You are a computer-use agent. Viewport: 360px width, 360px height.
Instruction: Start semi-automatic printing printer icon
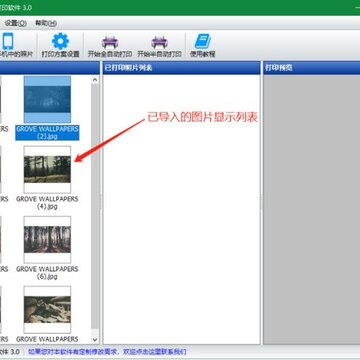click(159, 42)
